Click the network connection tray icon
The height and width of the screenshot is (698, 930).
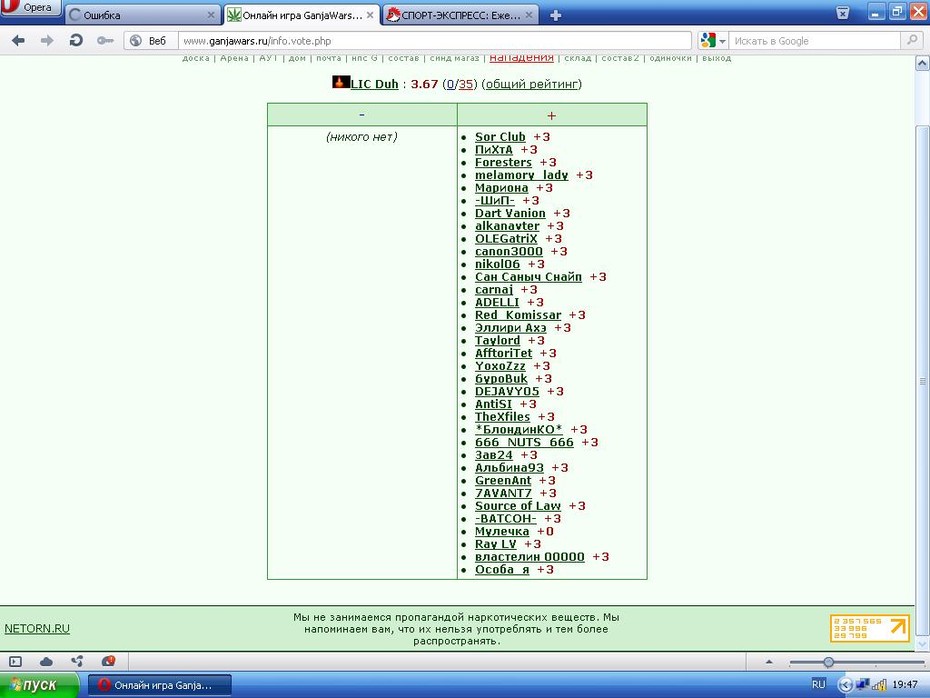862,686
